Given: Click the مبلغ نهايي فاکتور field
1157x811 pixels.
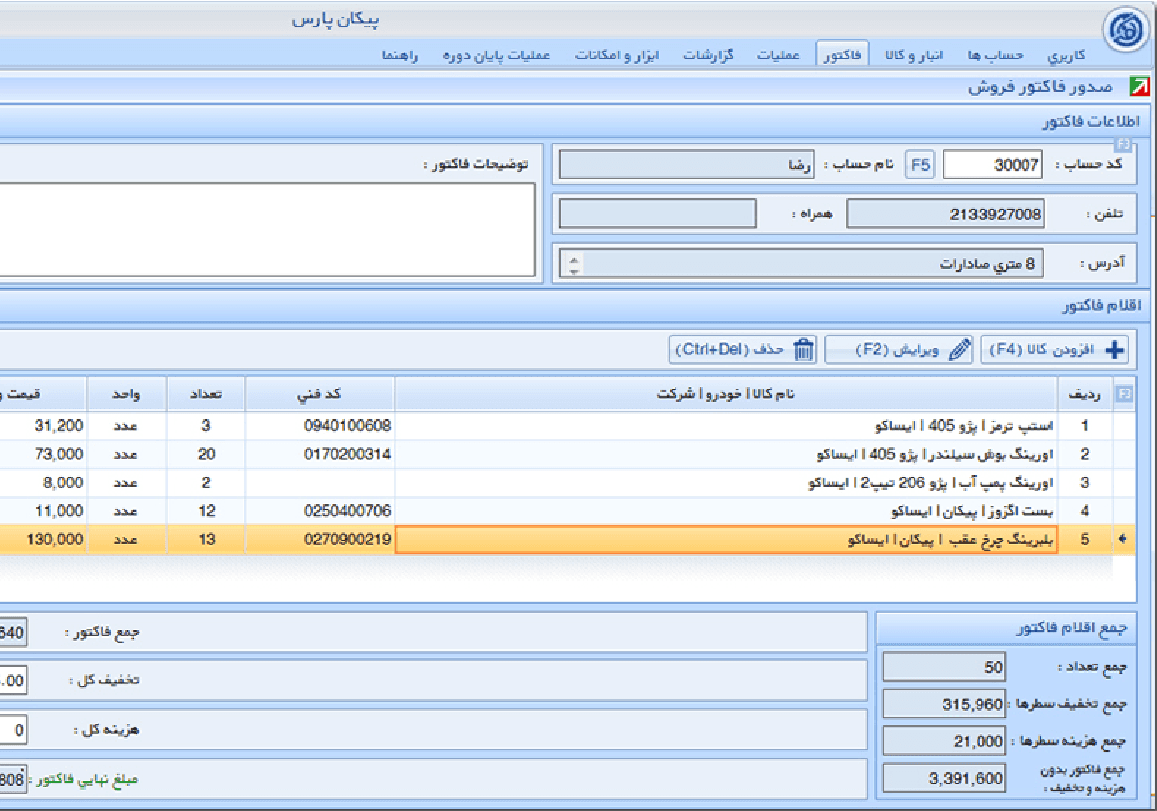Looking at the screenshot, I should click(13, 779).
